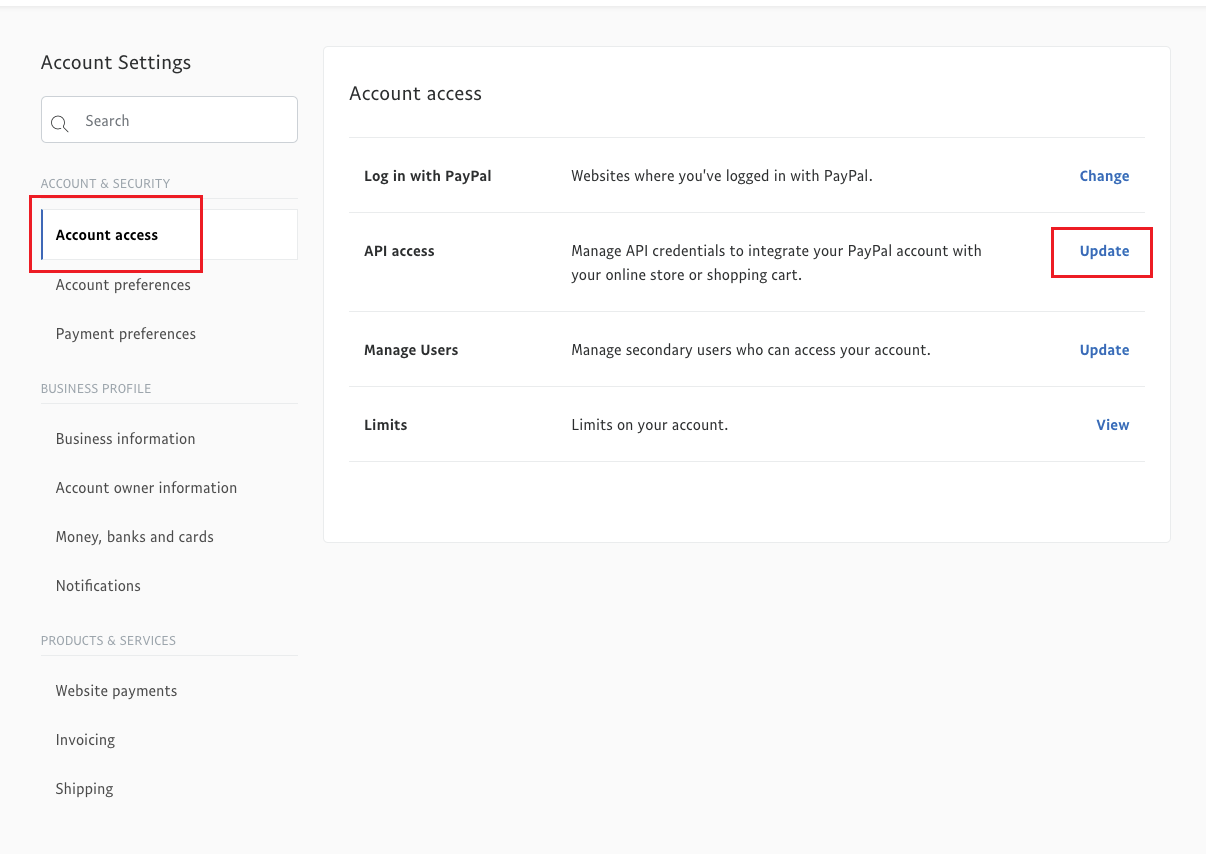1206x854 pixels.
Task: Click the 'ACCOUNT & SECURITY' section label
Action: coord(105,184)
